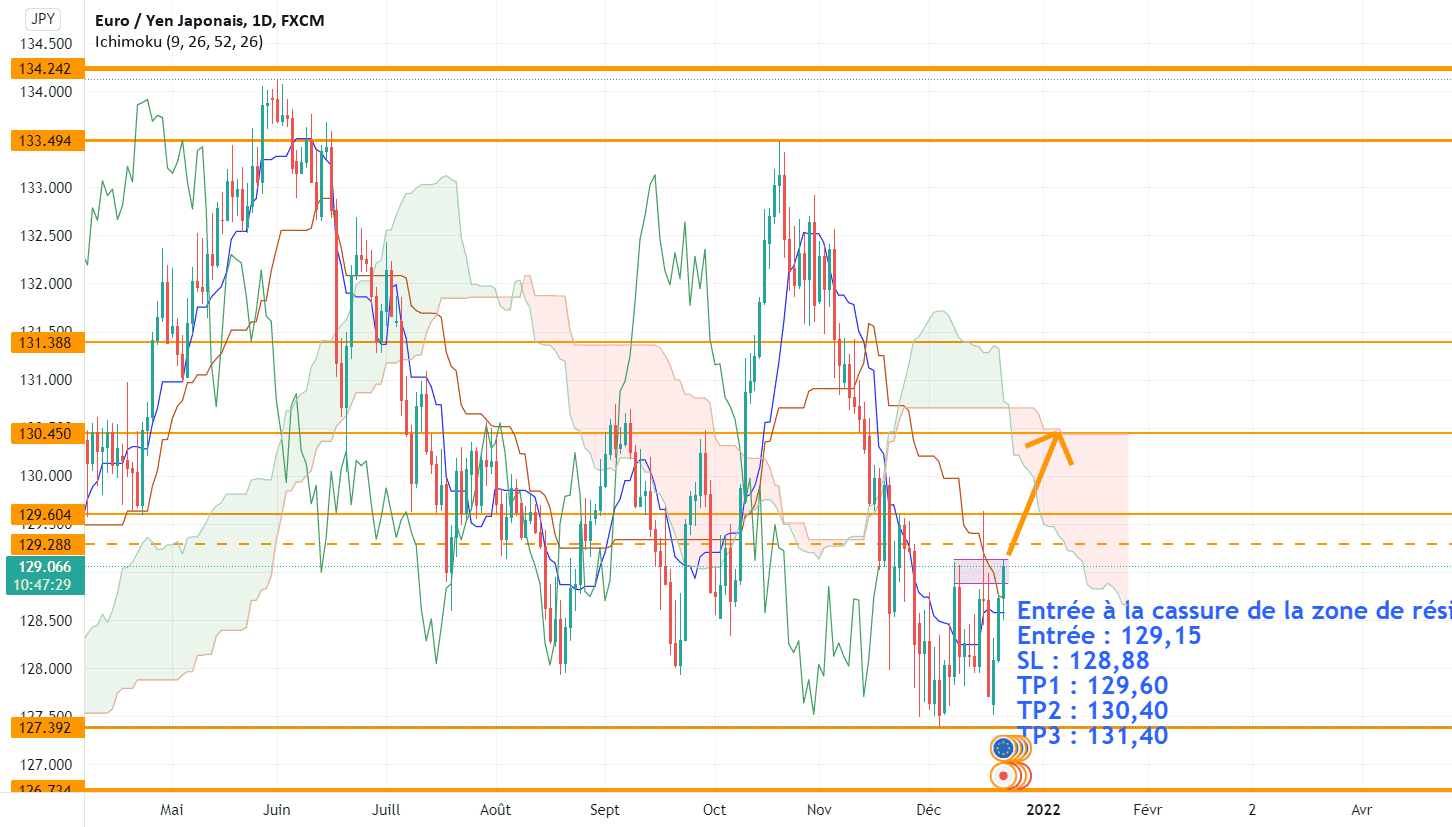Viewport: 1452px width, 827px height.
Task: Click the Févr label on time axis
Action: (1147, 809)
